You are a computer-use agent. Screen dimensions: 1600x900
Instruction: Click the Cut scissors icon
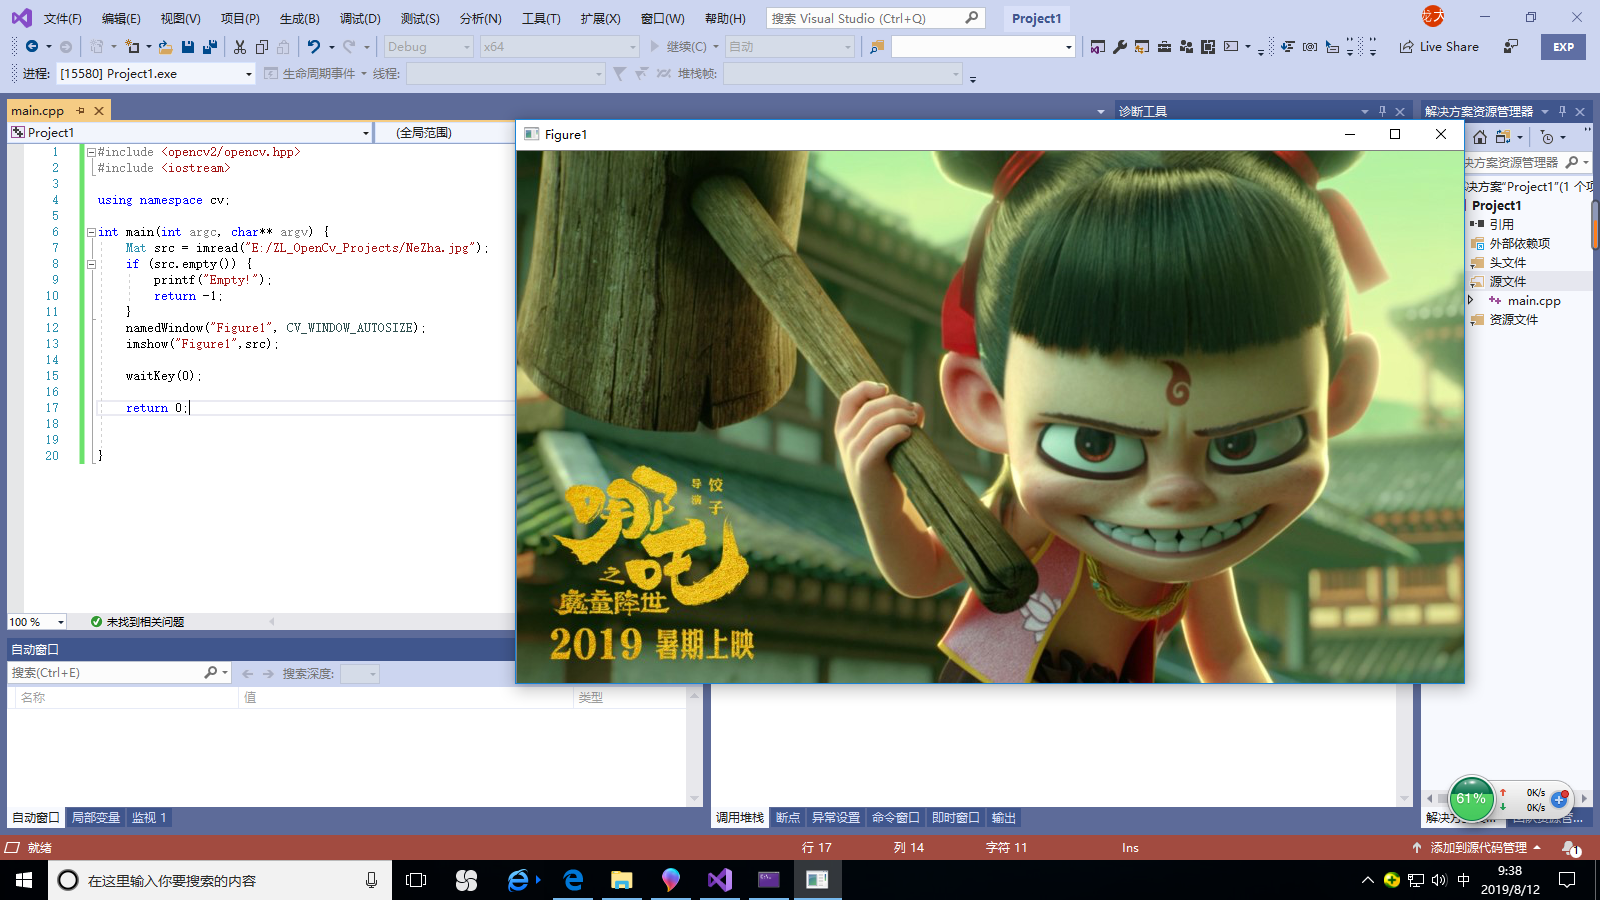tap(240, 46)
